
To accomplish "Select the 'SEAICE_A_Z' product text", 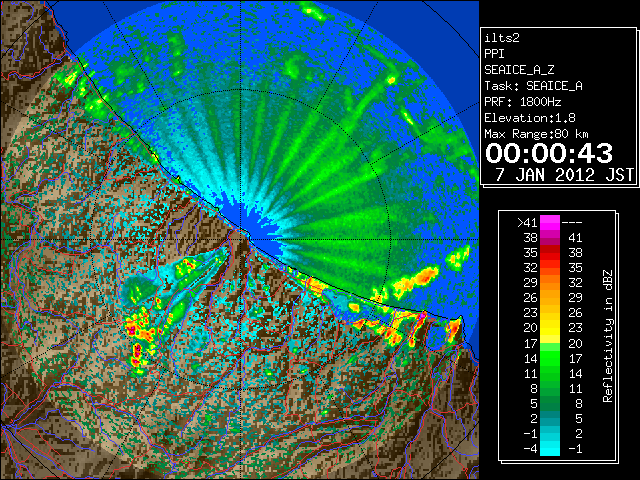I will pos(519,70).
